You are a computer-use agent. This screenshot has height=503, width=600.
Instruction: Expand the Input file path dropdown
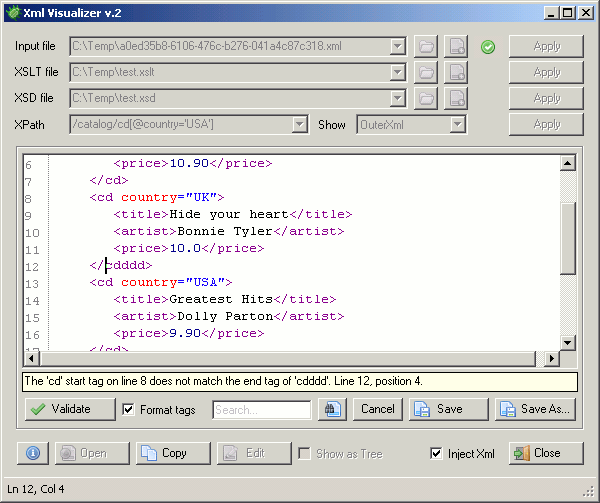coord(397,46)
